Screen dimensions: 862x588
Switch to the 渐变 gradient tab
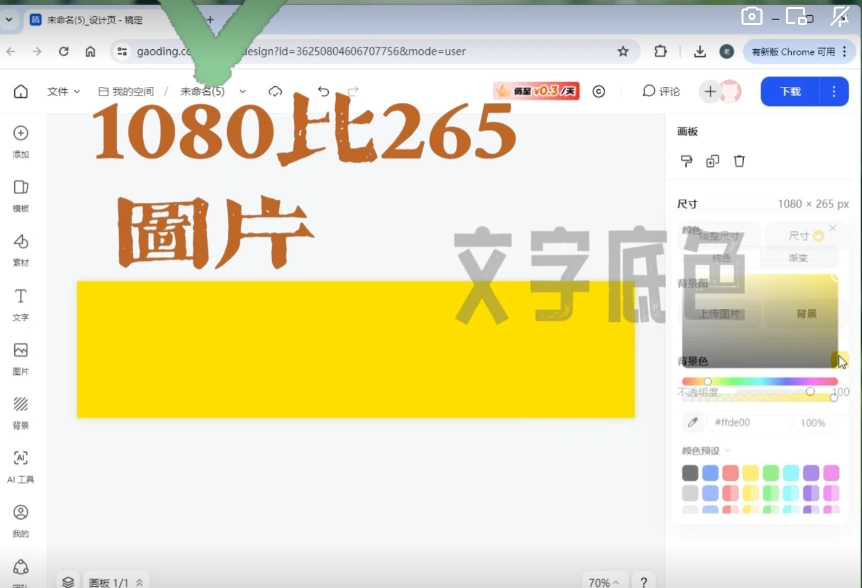[x=798, y=258]
